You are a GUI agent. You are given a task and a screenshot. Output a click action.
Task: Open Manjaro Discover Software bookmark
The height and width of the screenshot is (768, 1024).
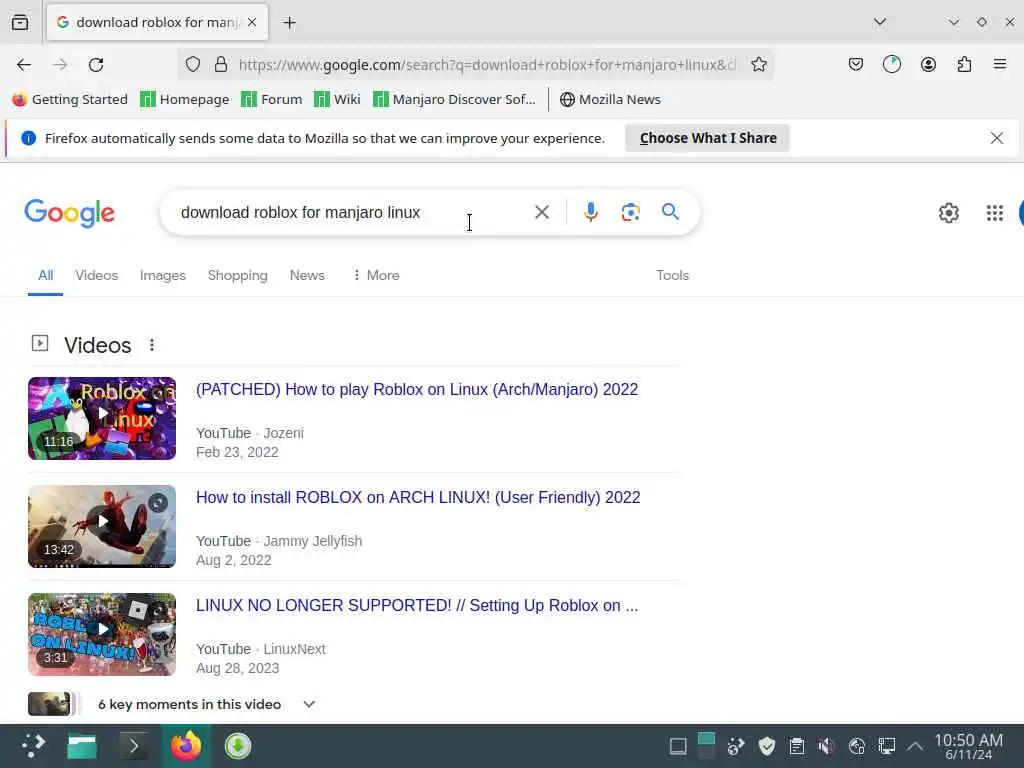point(454,99)
